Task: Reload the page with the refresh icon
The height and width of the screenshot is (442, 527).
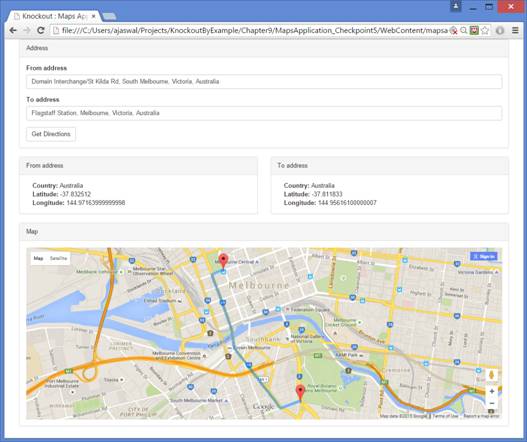Action: [41, 31]
